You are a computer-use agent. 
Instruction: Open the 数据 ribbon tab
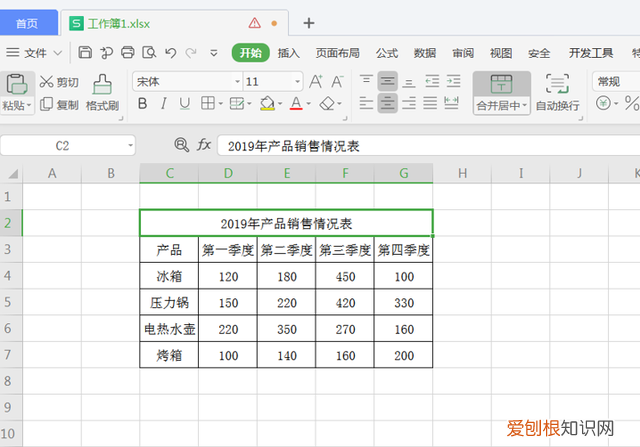pos(424,53)
